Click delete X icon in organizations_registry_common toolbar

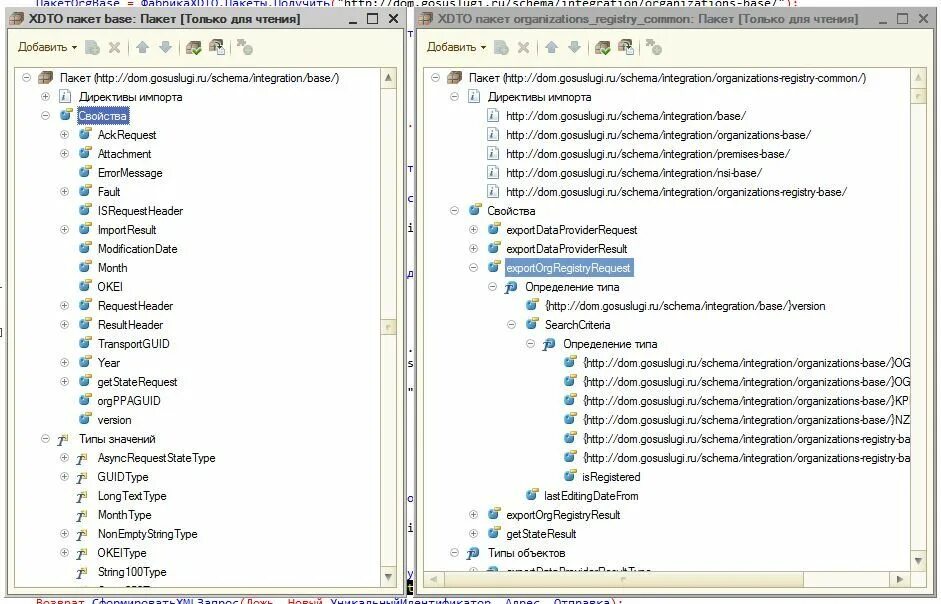pos(523,47)
